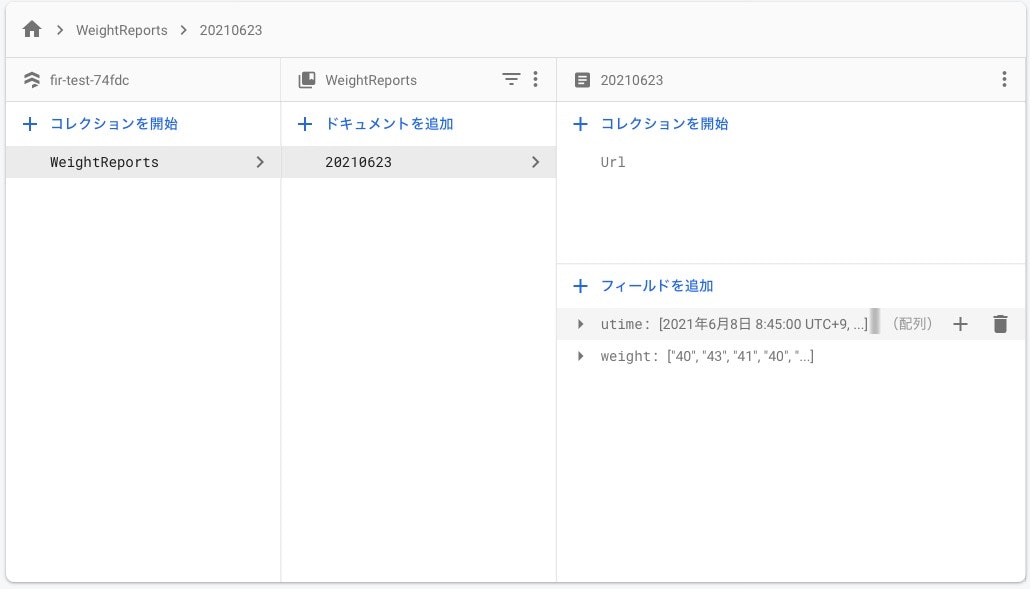Click WeightReports in the breadcrumb path
Screen dimensions: 1030x589
tap(122, 30)
